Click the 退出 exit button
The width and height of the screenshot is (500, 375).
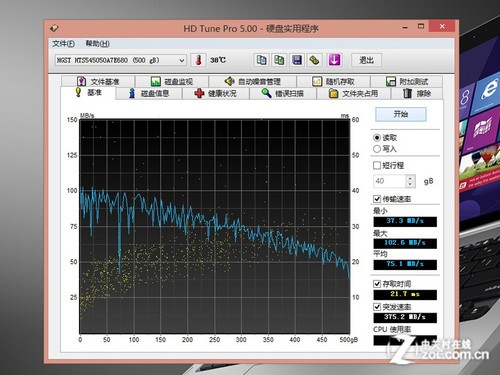366,60
